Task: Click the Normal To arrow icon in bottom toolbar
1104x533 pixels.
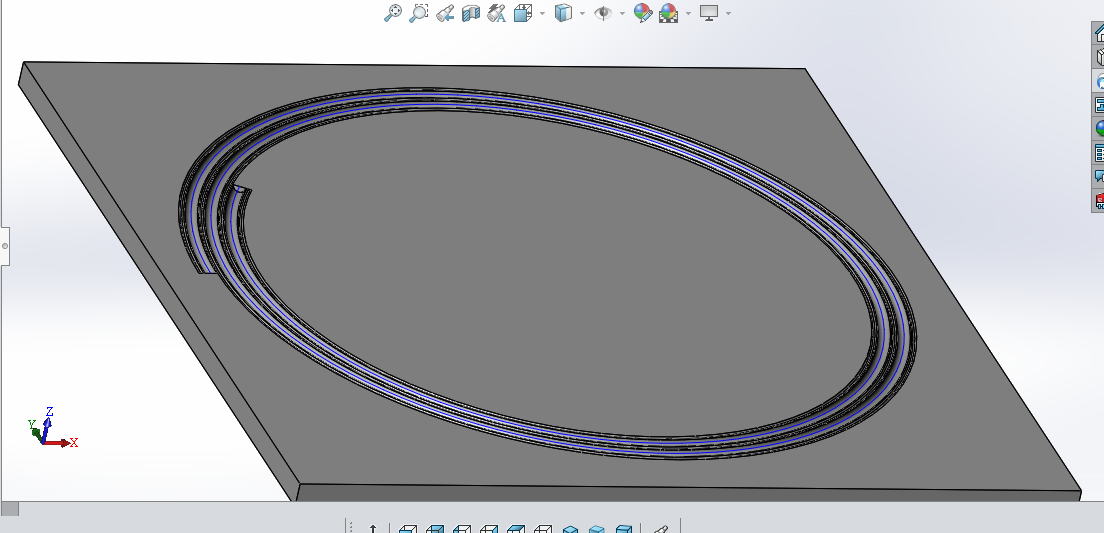Action: point(373,528)
